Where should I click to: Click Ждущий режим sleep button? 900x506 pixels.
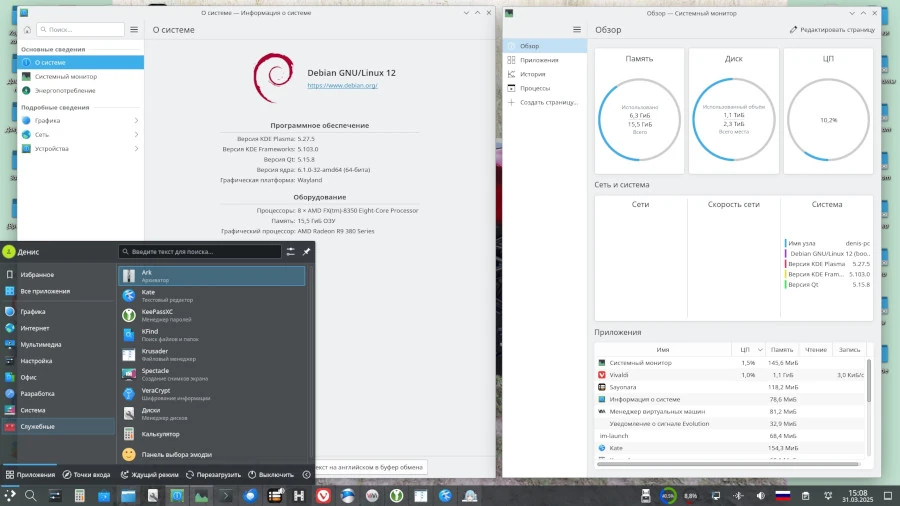[149, 474]
